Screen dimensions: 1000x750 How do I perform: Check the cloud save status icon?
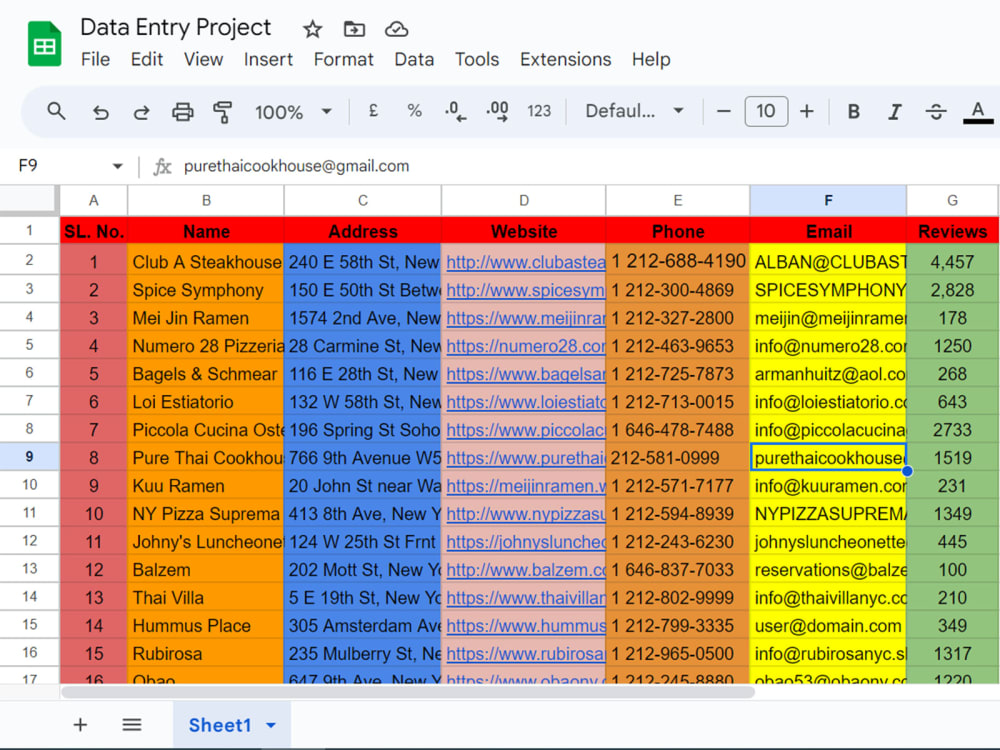(396, 29)
